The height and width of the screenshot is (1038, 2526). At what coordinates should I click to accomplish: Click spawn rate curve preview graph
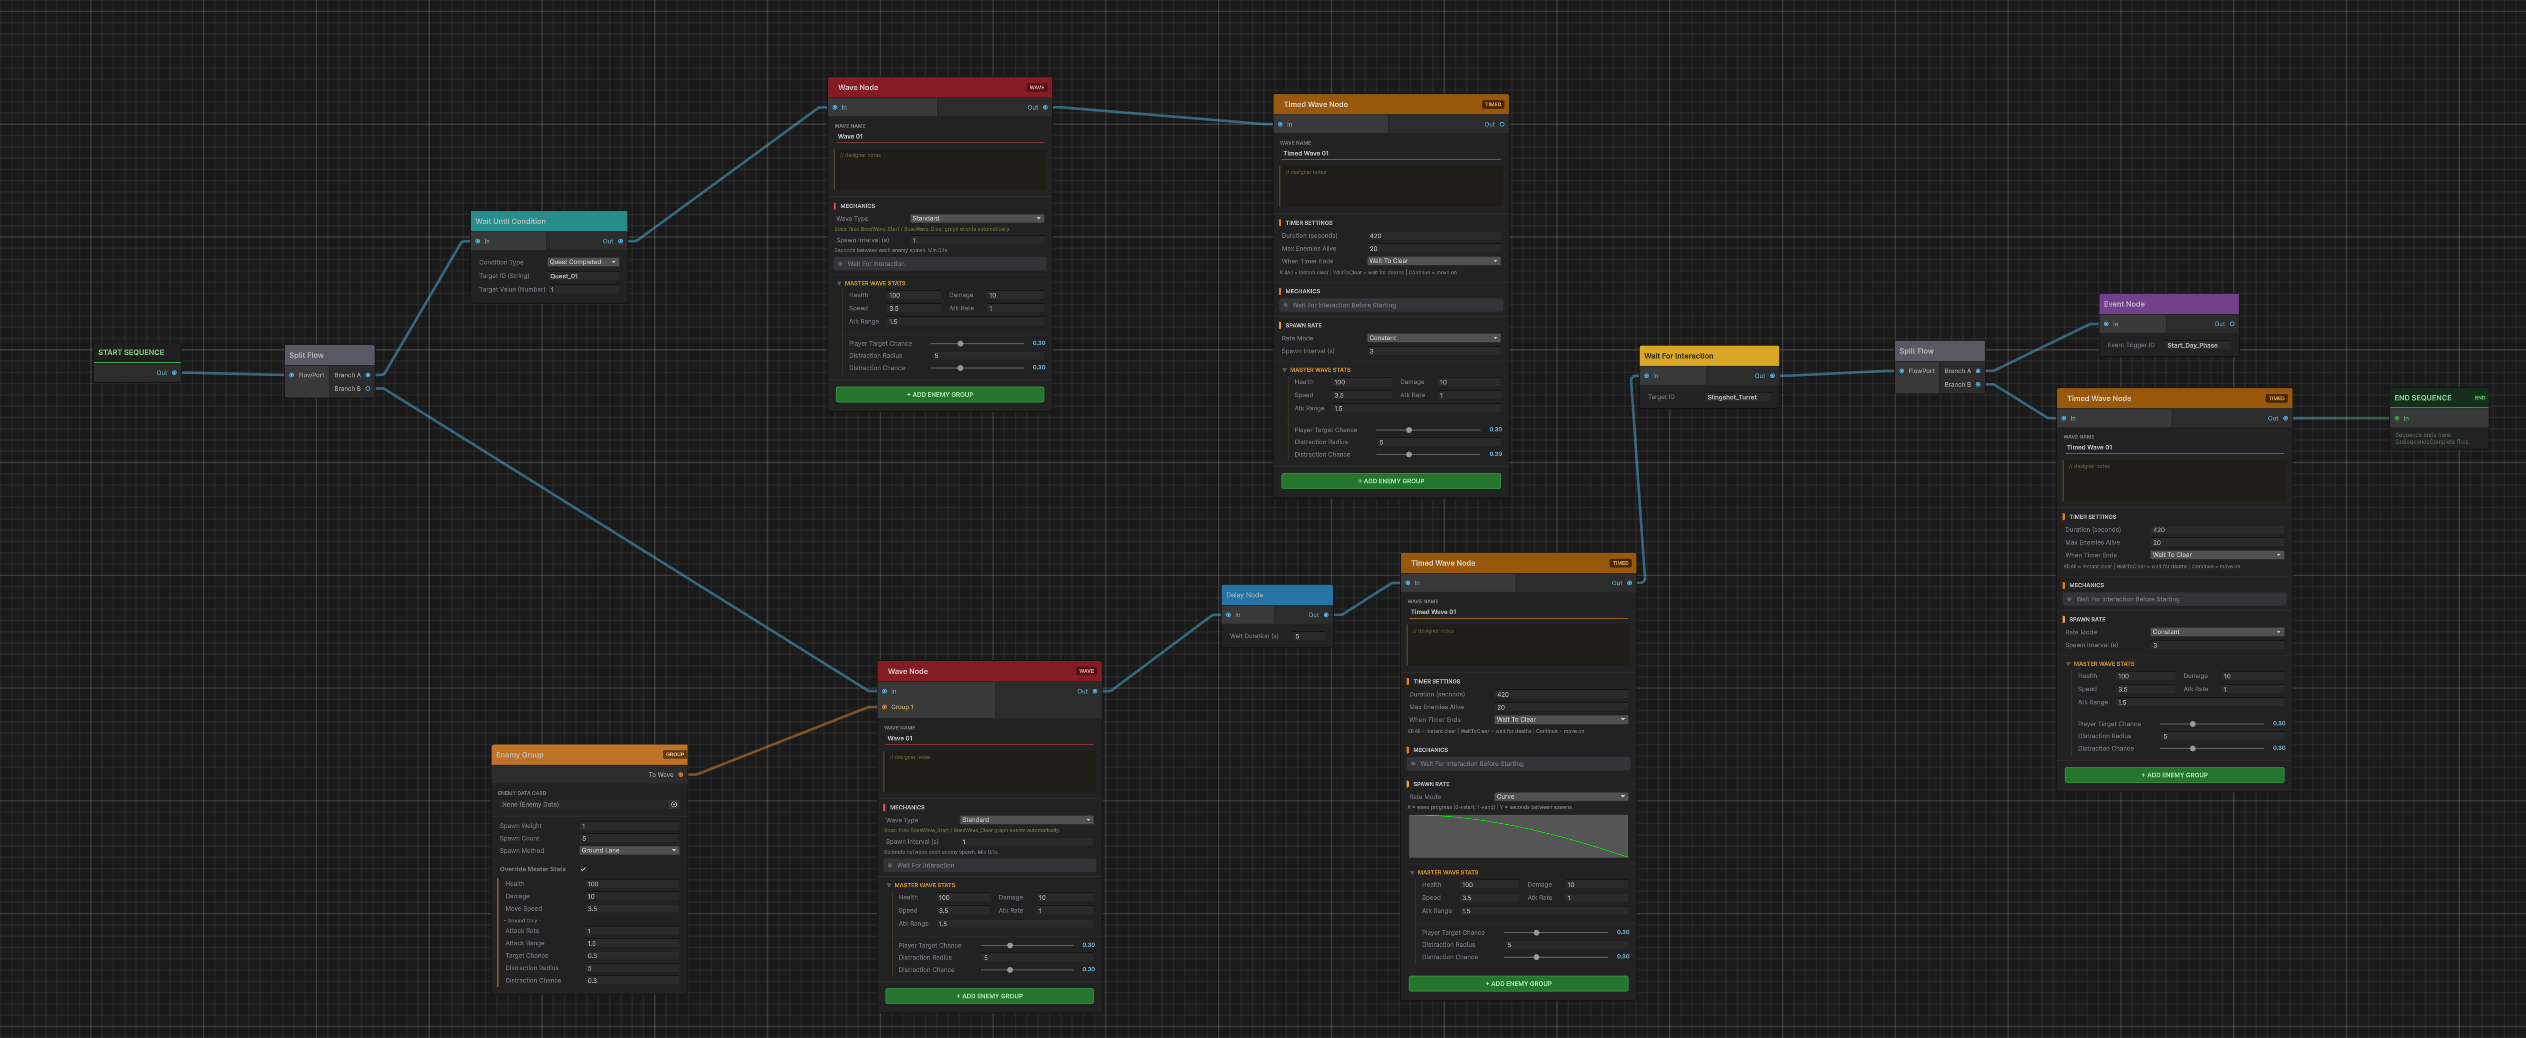click(x=1519, y=836)
